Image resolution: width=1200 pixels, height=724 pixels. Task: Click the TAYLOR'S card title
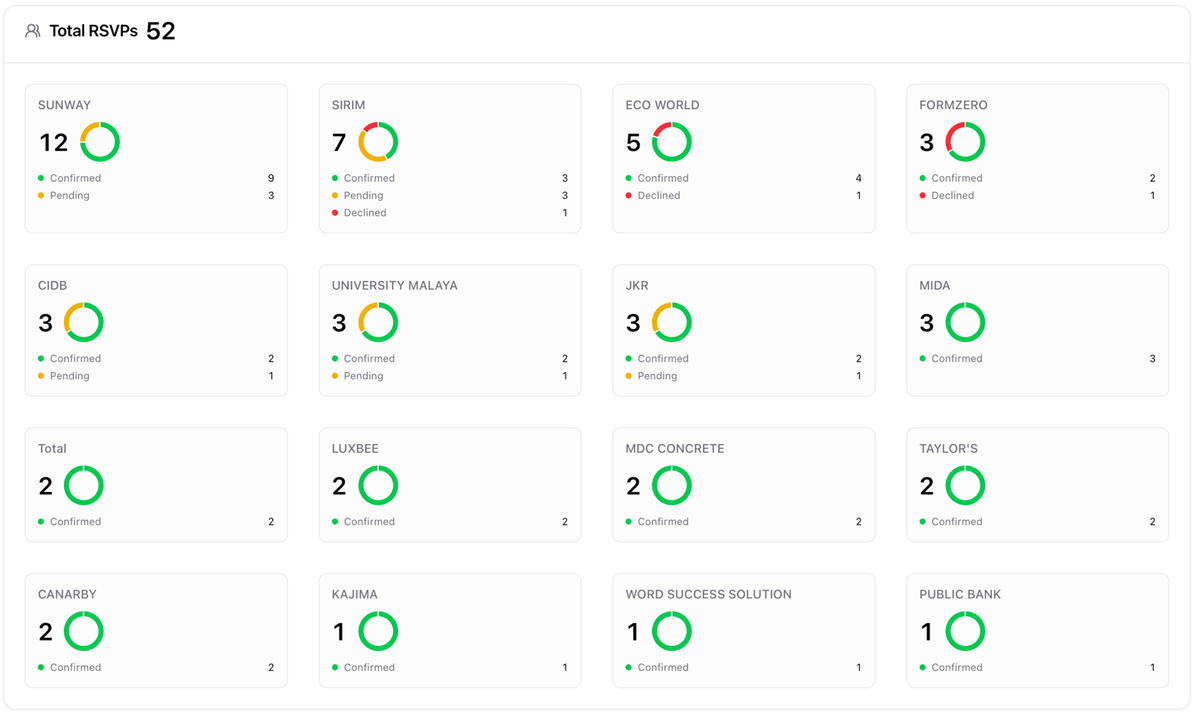(949, 448)
